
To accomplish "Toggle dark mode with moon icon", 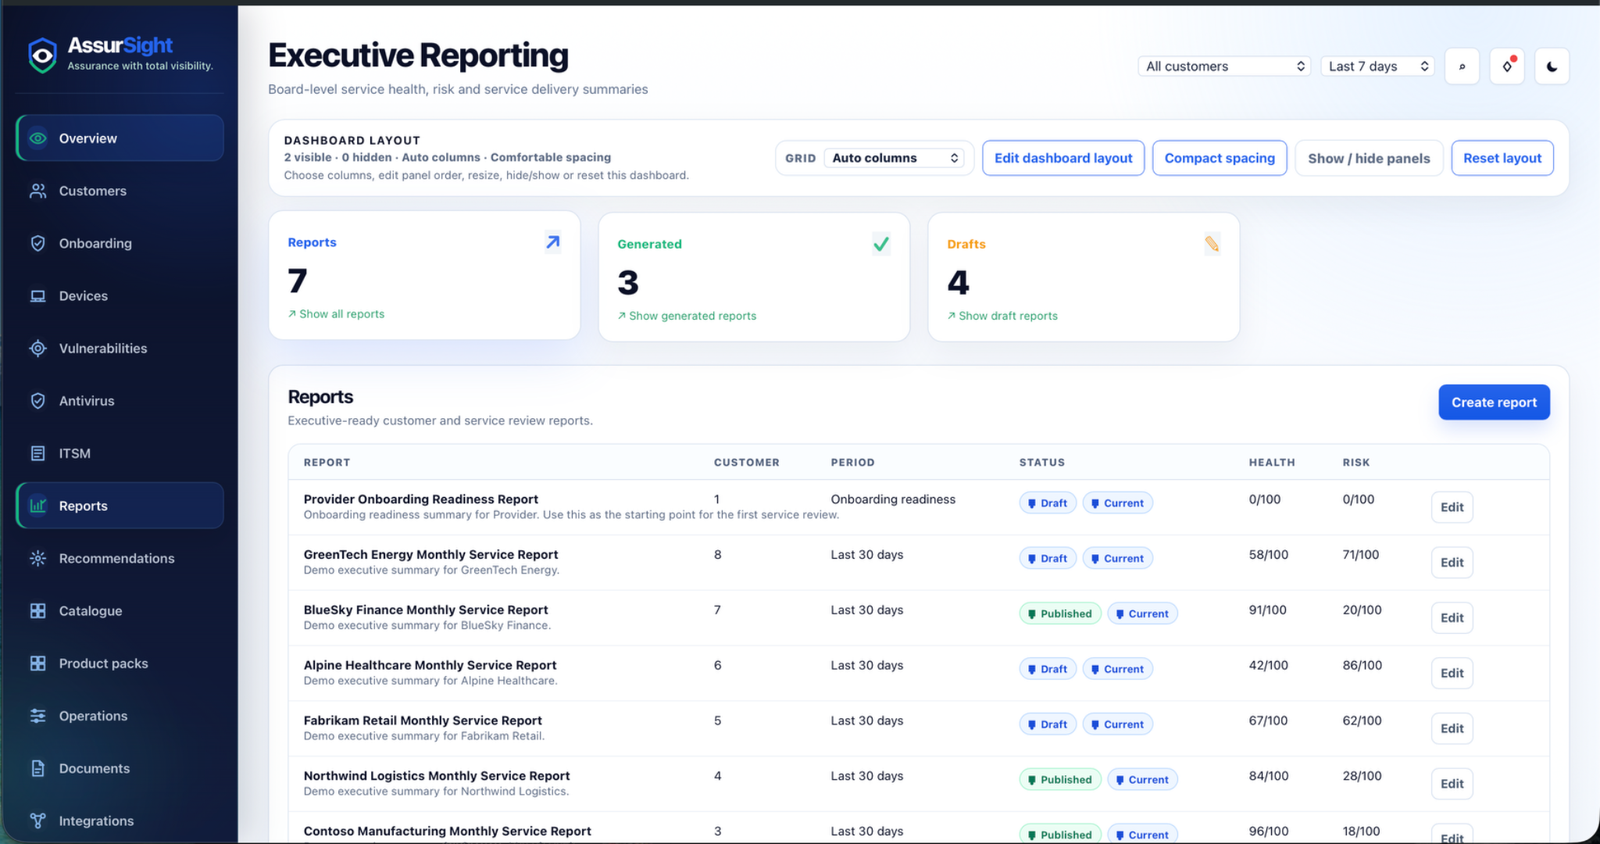I will 1552,66.
